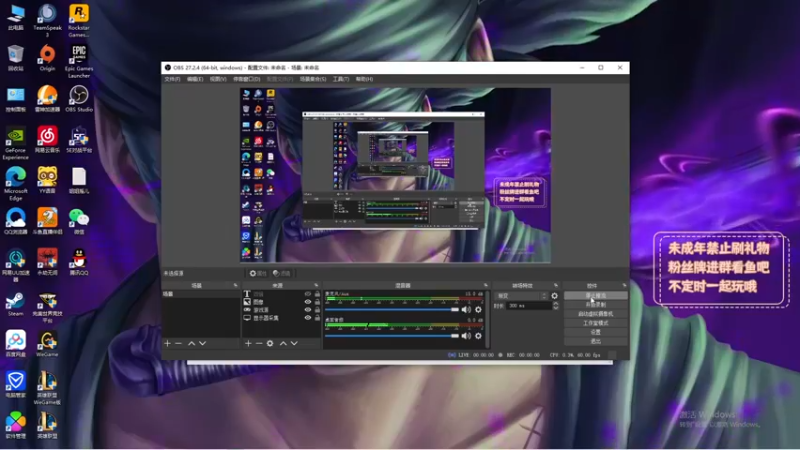Open the 停靠窗口(D) menu
Image resolution: width=800 pixels, height=450 pixels.
coord(246,79)
